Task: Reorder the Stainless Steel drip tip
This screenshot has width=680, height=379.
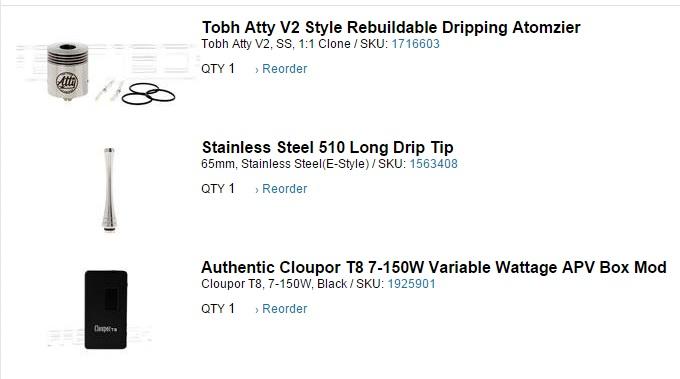Action: [281, 189]
